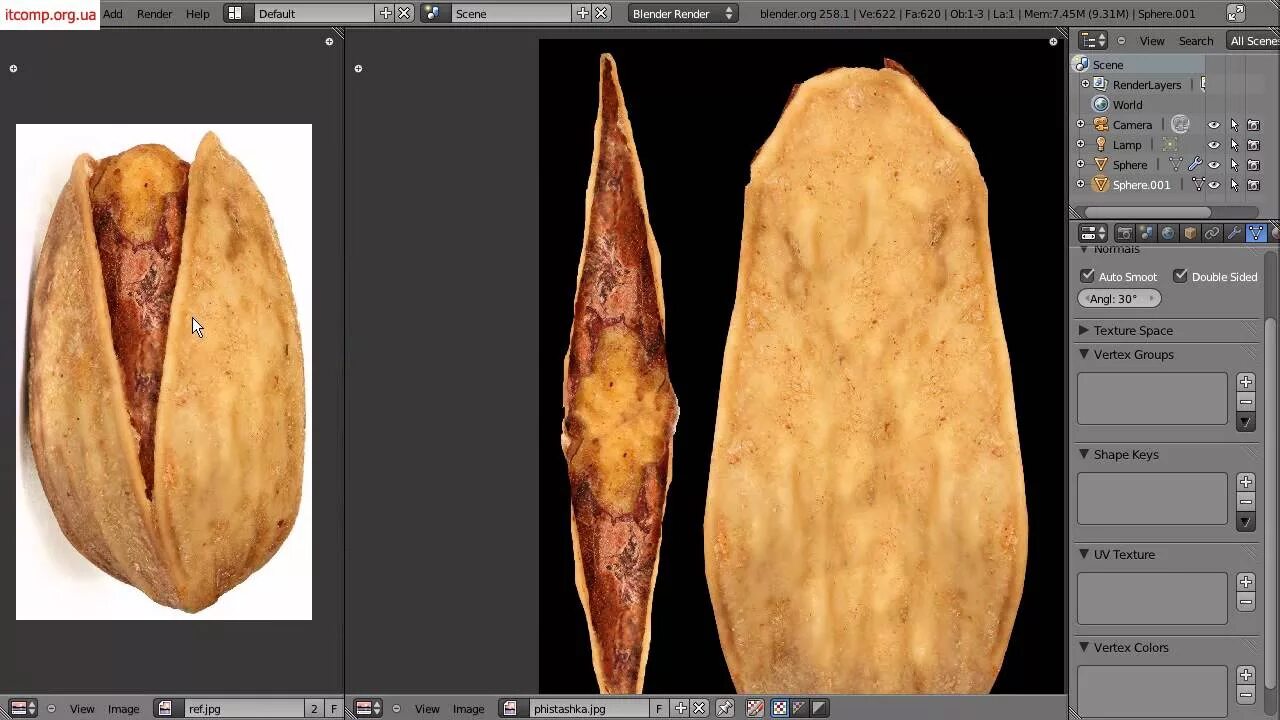Open the Object properties cube icon

click(x=1190, y=233)
